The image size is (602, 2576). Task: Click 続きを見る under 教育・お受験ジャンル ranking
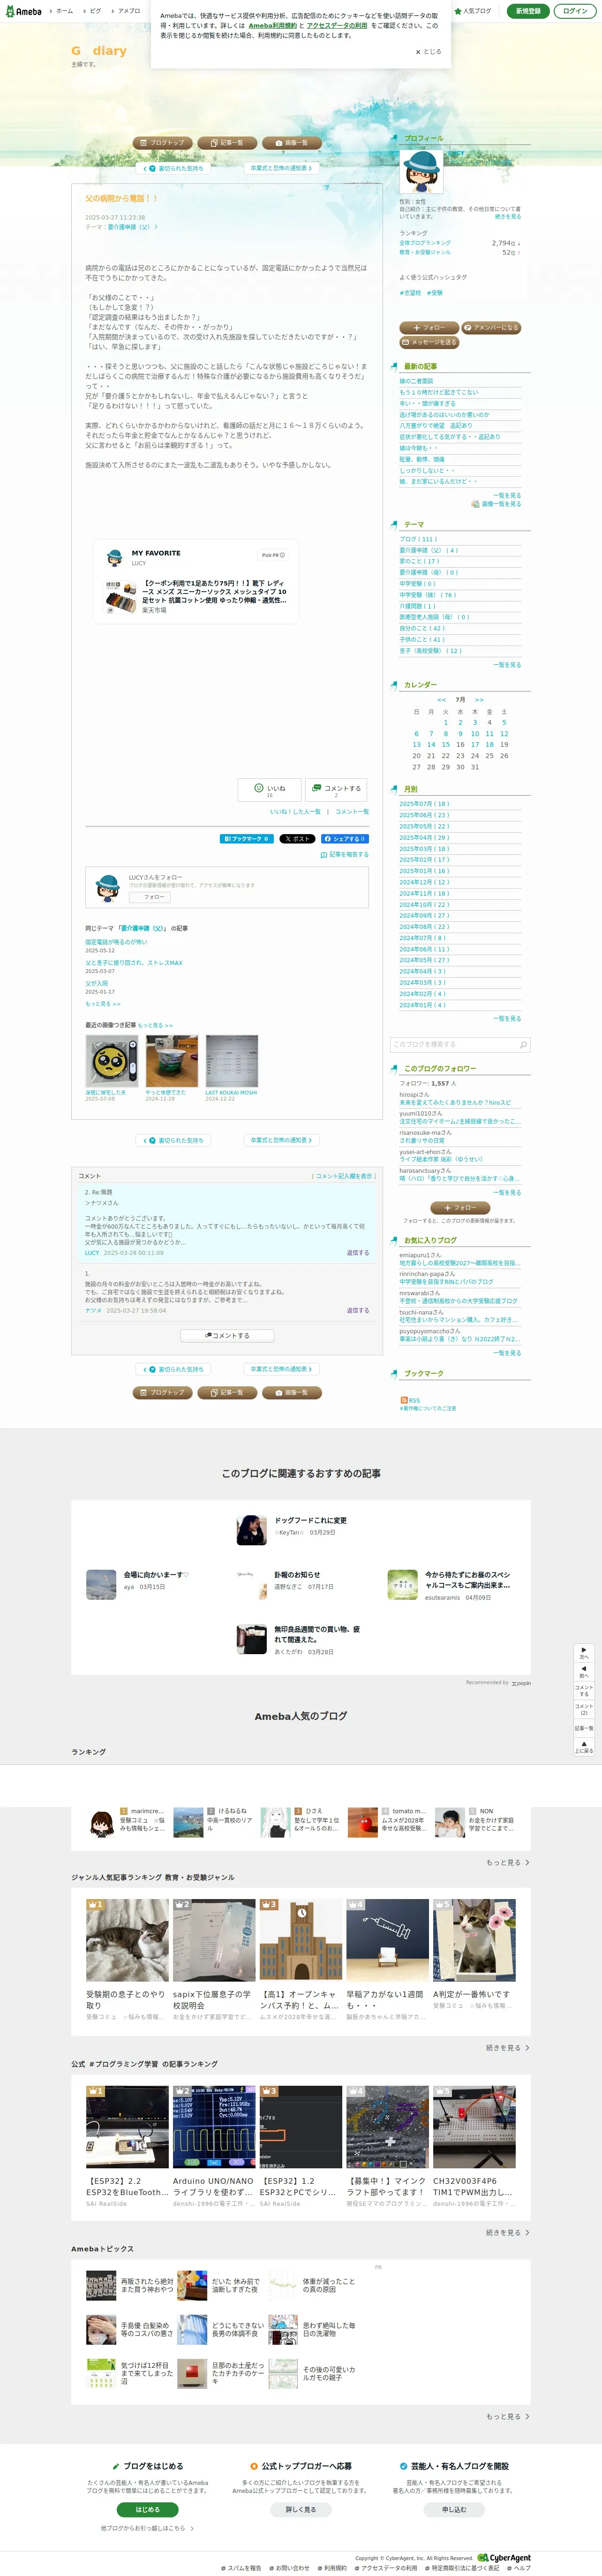508,2047
